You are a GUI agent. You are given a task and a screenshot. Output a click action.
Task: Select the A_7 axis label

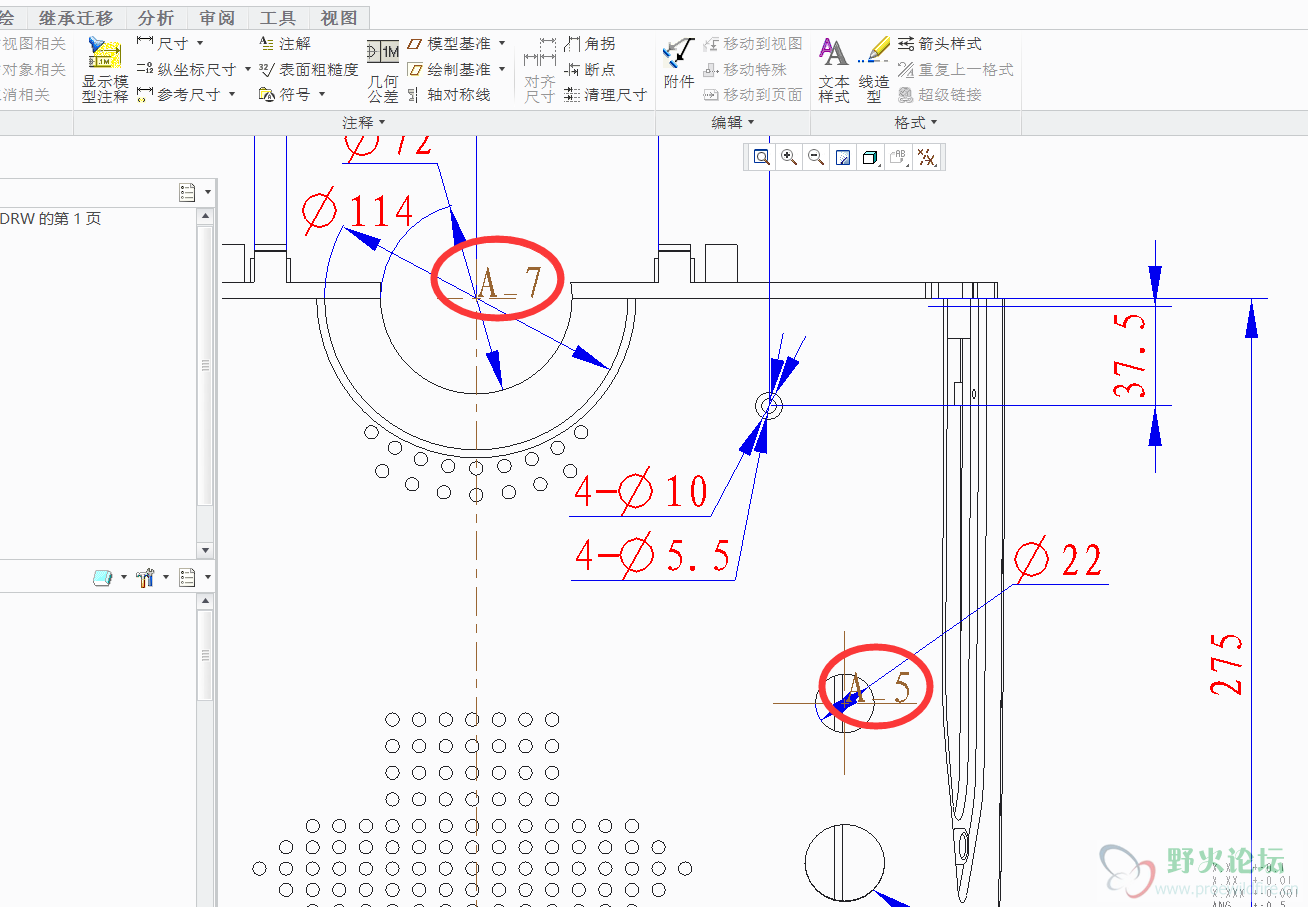point(509,284)
